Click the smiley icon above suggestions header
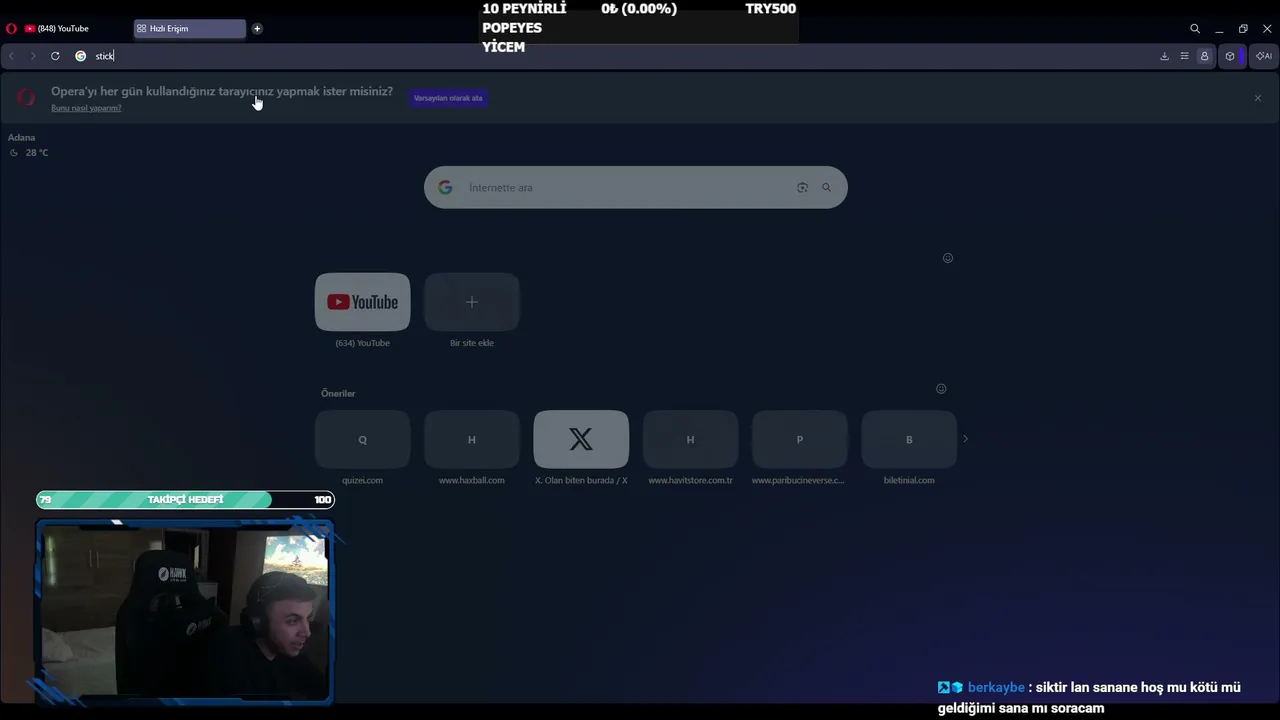Image resolution: width=1280 pixels, height=720 pixels. coord(948,258)
